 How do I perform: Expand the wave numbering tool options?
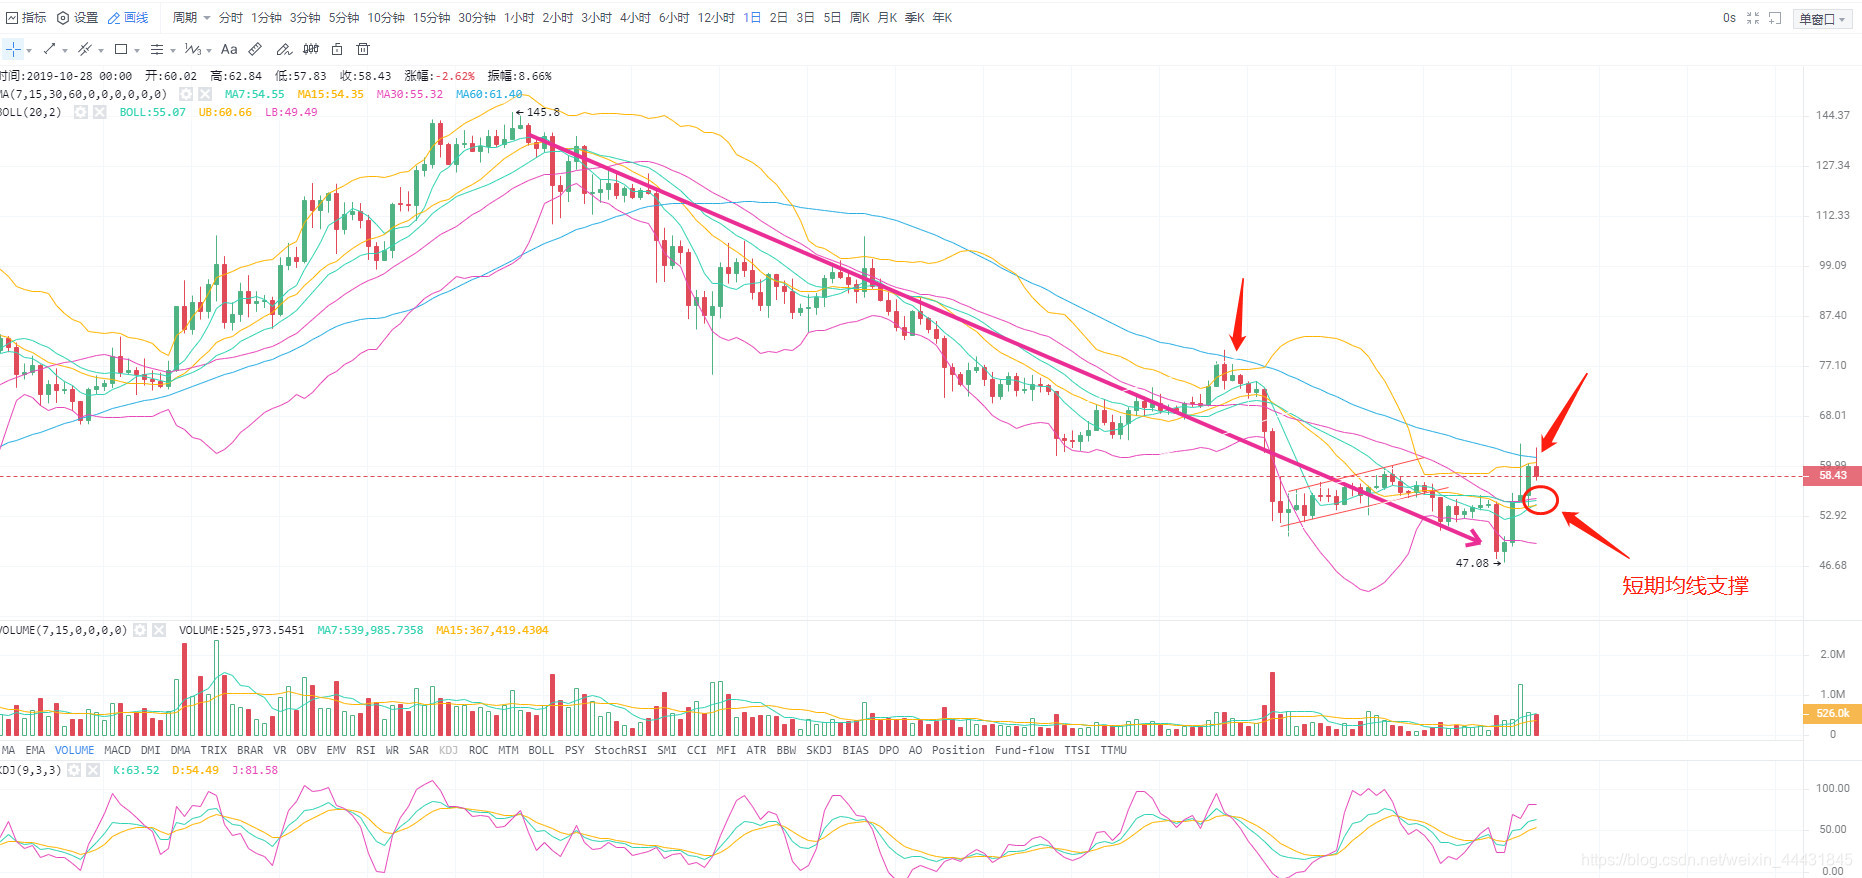point(209,50)
